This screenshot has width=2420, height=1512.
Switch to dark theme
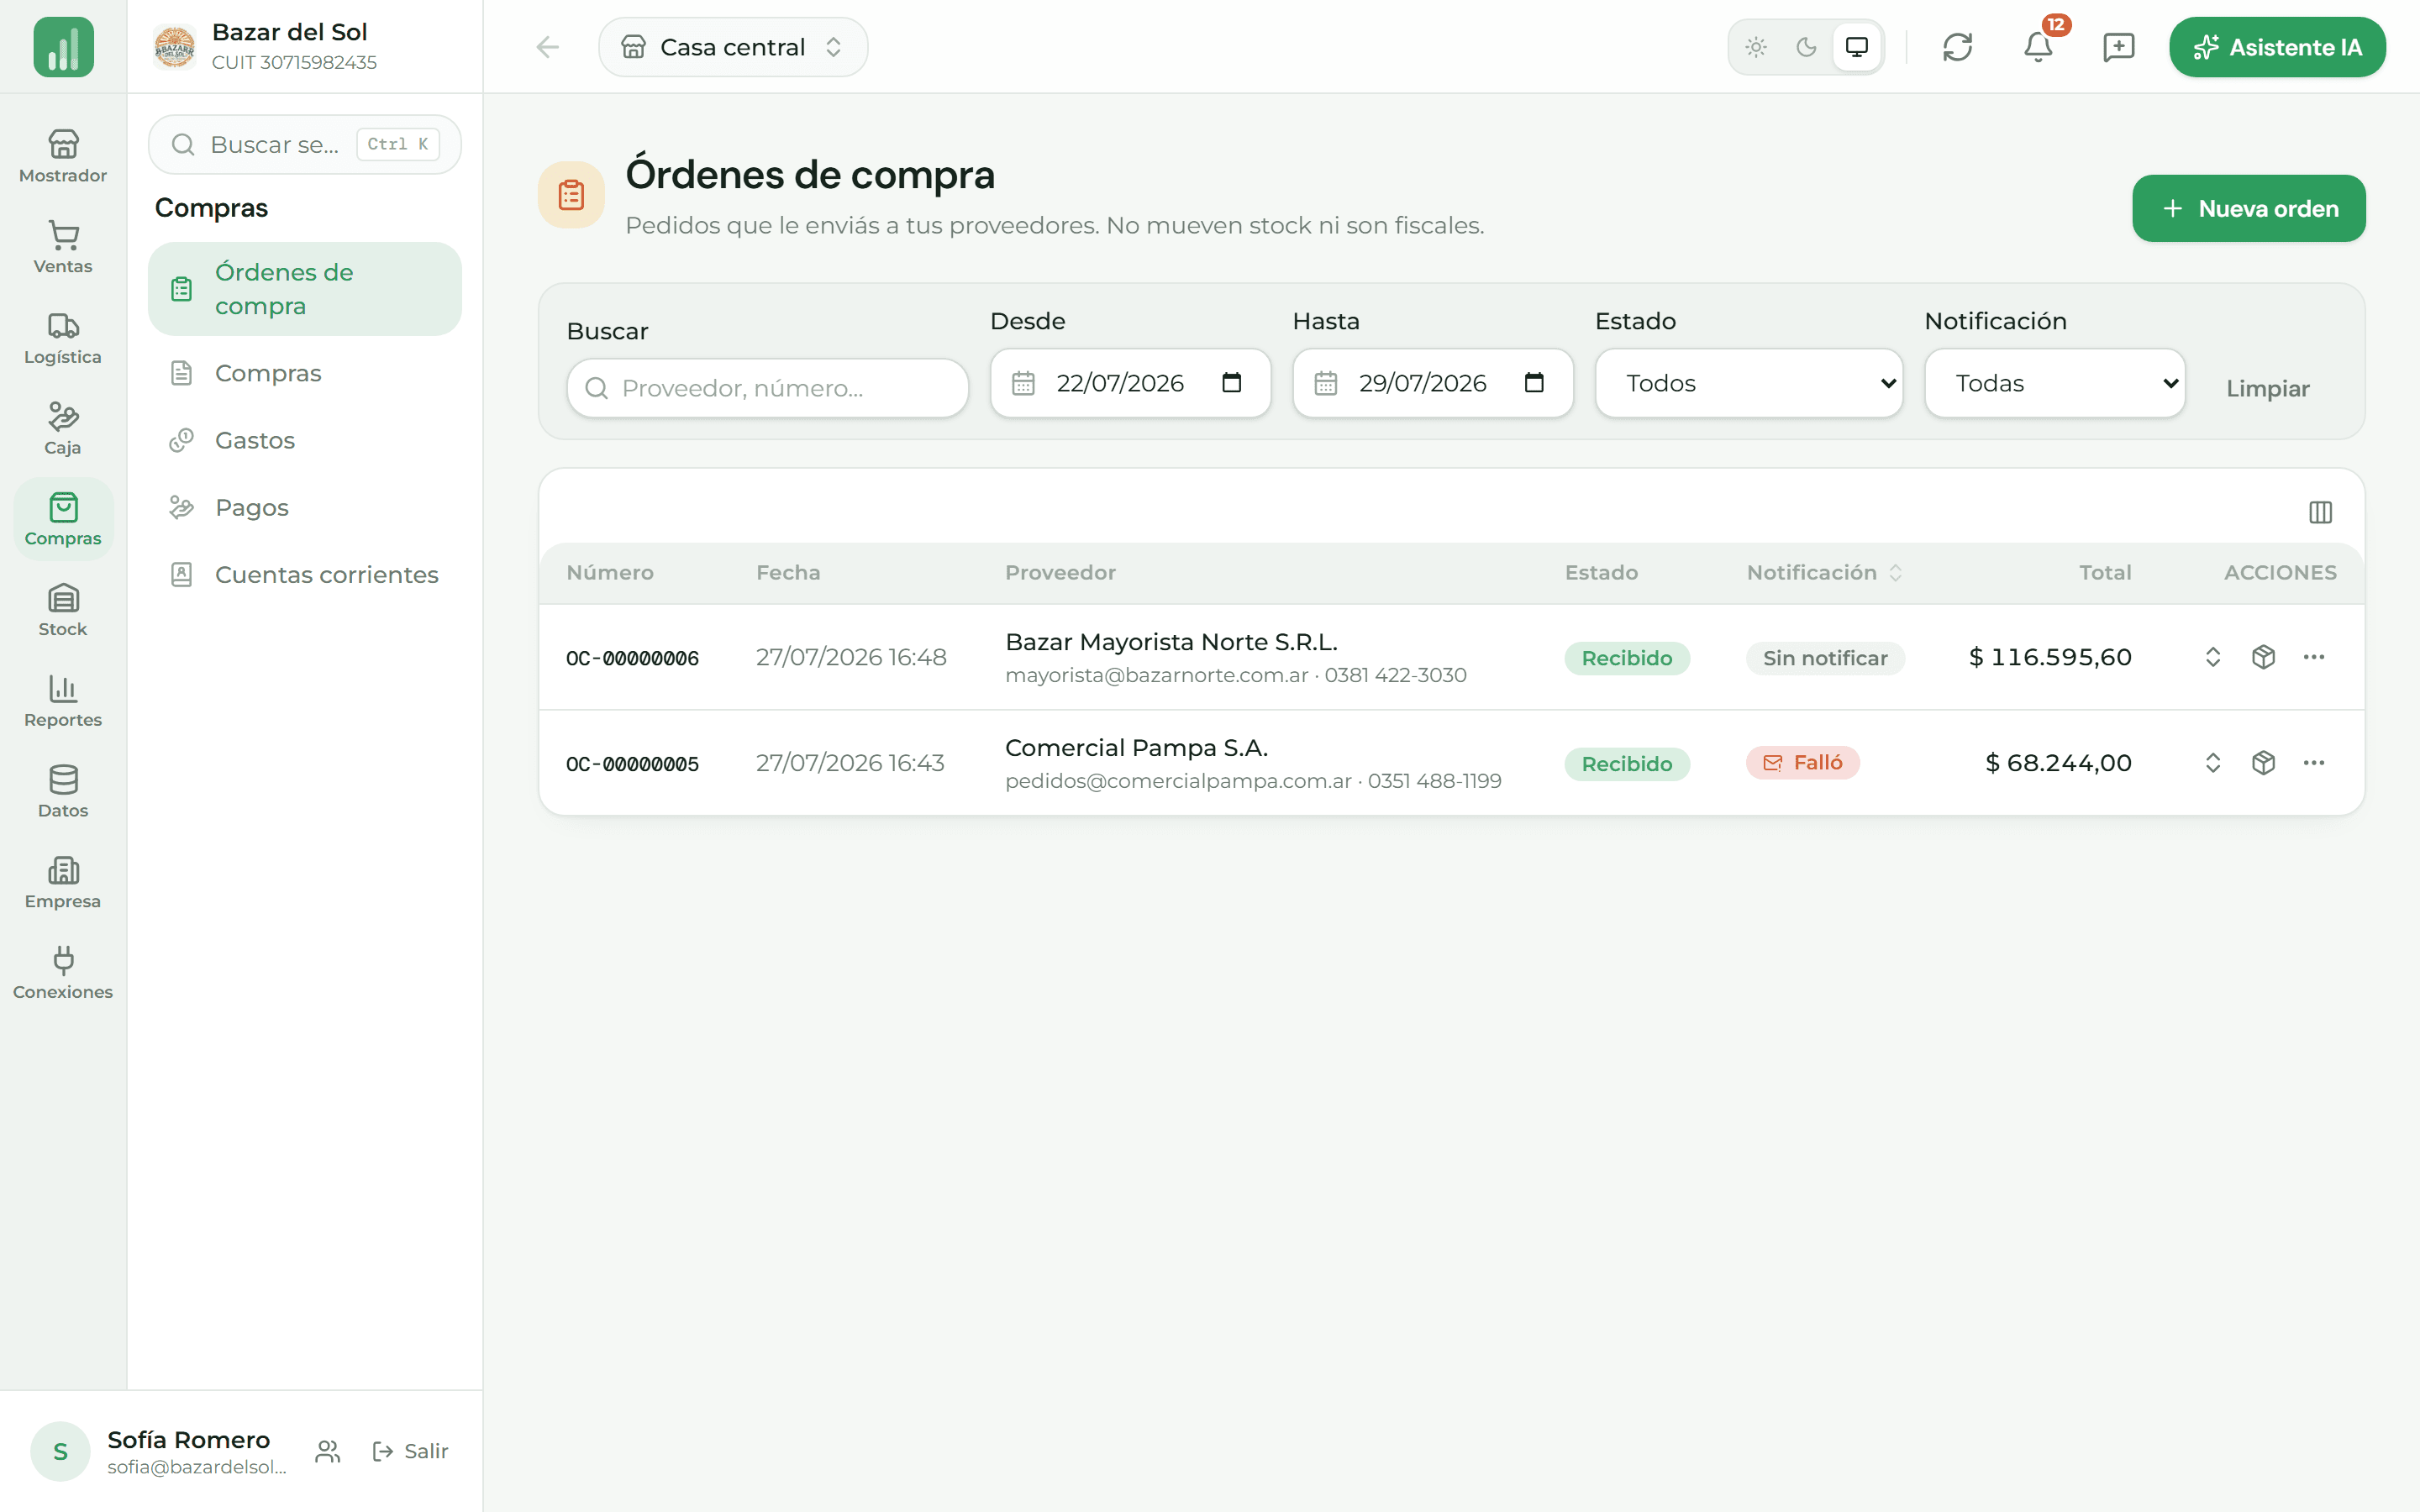point(1806,47)
